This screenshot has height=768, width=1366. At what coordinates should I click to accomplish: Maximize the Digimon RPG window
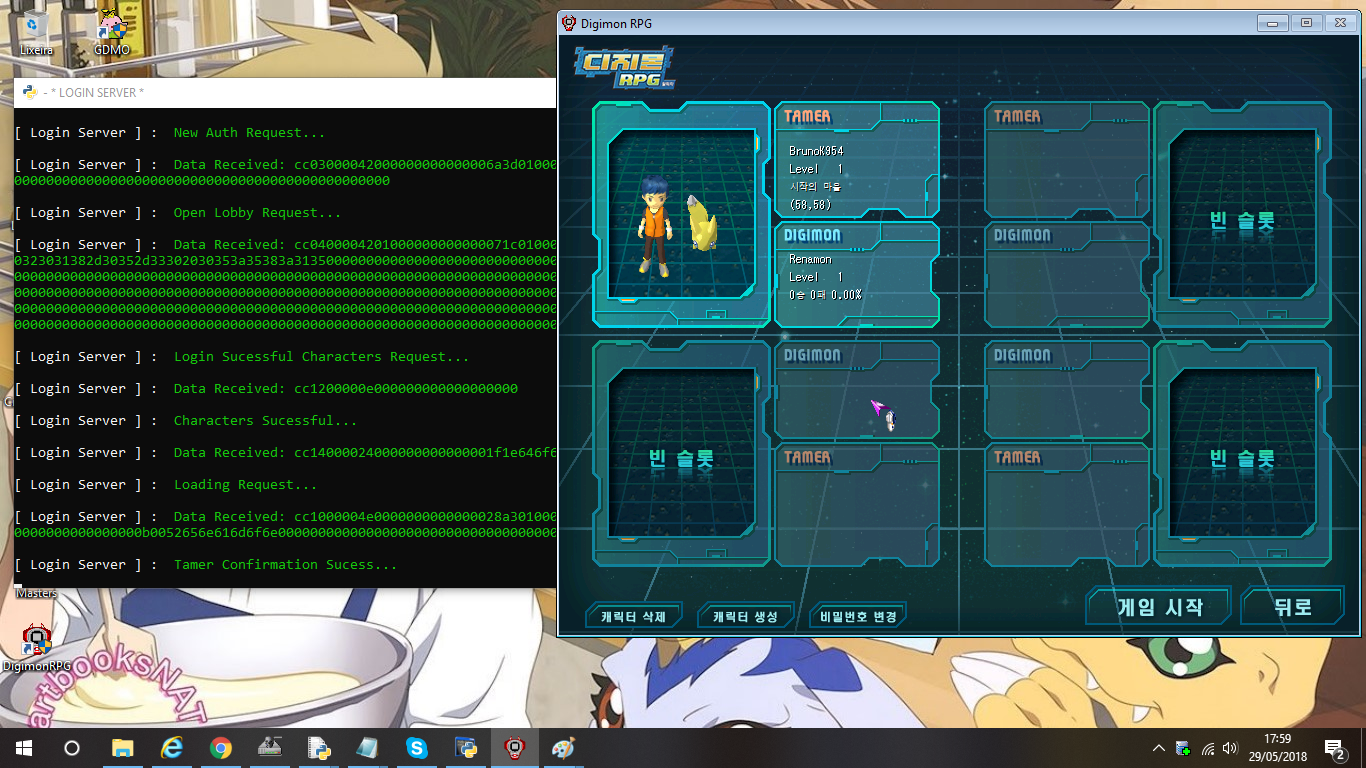pos(1306,22)
